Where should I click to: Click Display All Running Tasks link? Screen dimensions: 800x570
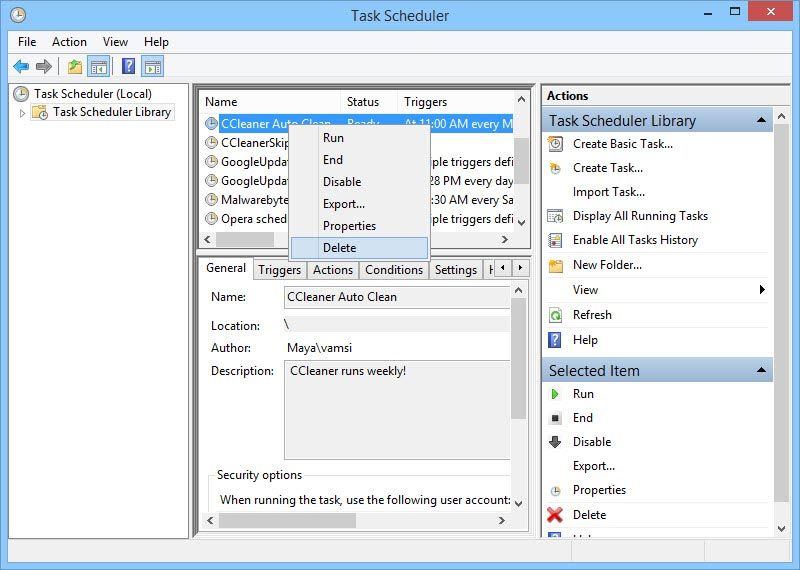pos(640,216)
